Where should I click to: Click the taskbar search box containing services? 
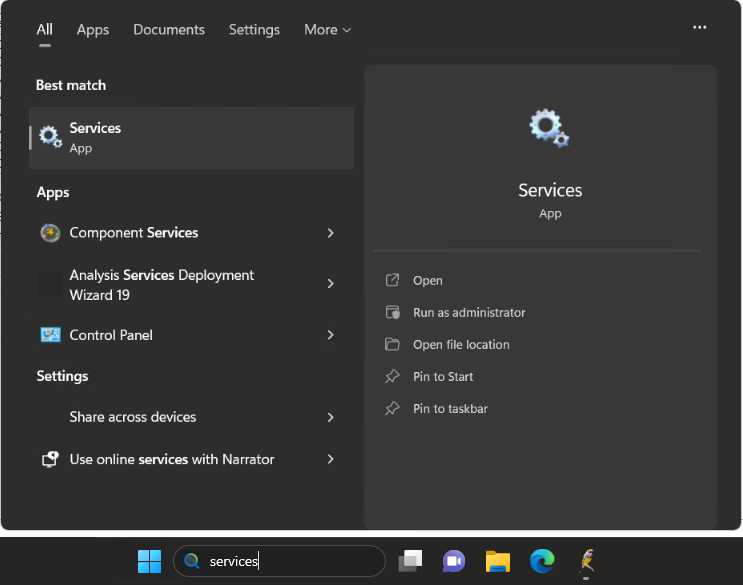point(280,561)
